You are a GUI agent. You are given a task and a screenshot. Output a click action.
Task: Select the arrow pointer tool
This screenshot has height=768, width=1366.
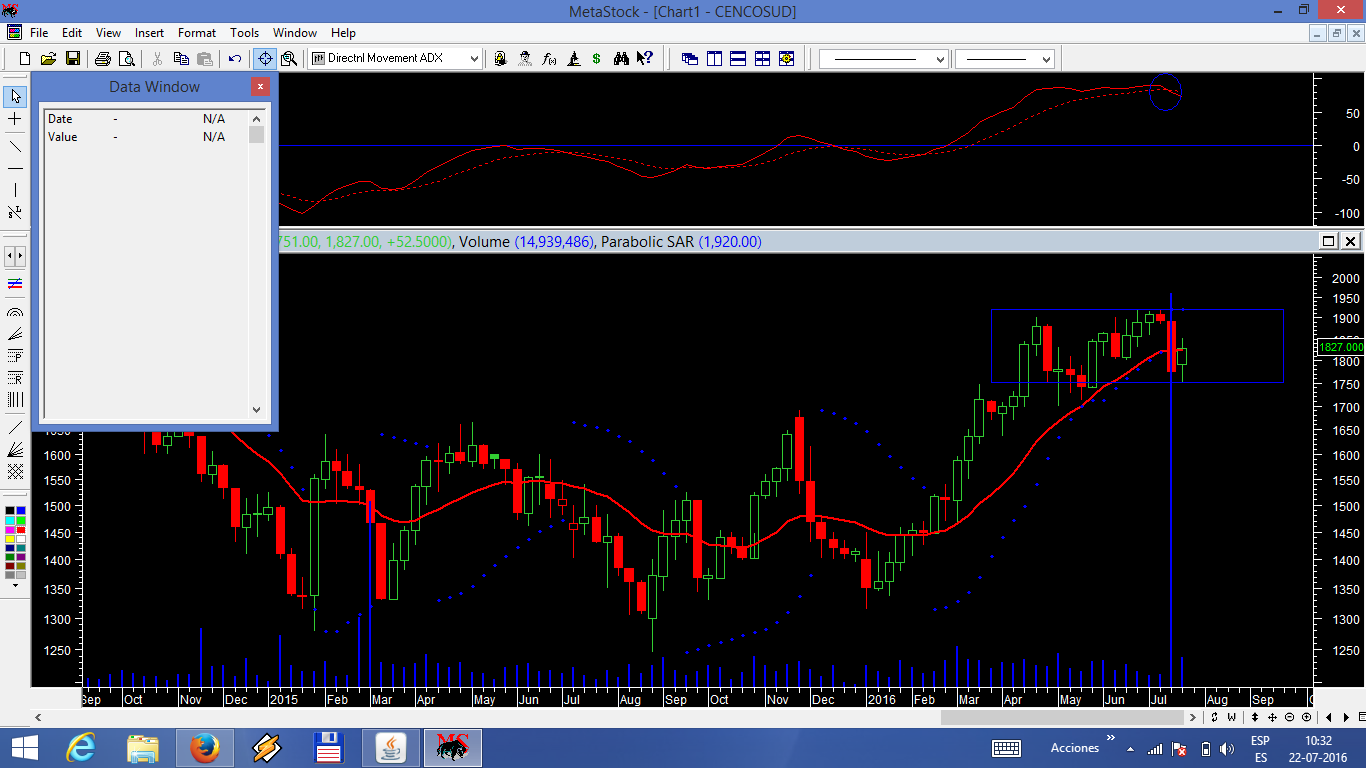point(15,97)
